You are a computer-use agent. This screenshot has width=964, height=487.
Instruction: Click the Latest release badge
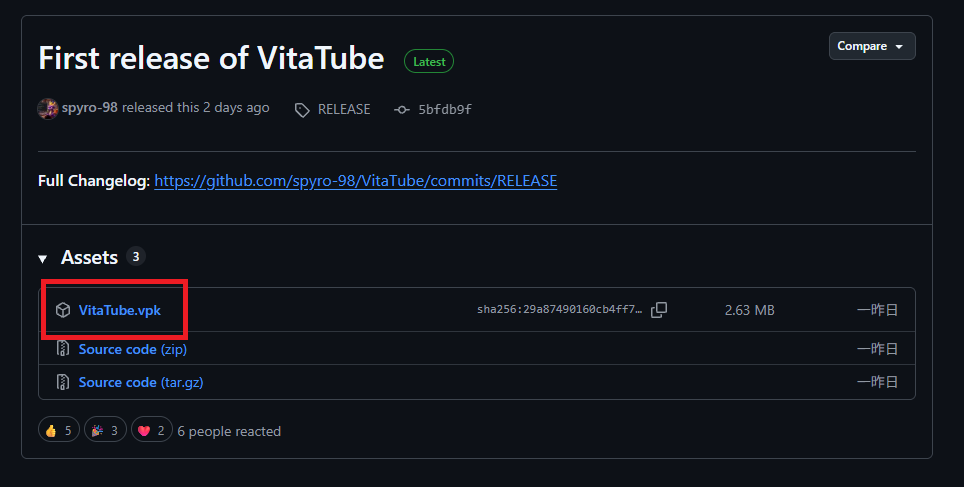[x=429, y=61]
